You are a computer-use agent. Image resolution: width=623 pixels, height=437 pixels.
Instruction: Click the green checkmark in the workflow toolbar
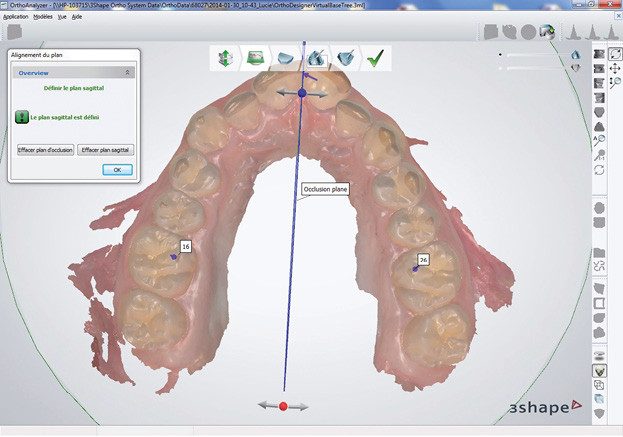(377, 58)
